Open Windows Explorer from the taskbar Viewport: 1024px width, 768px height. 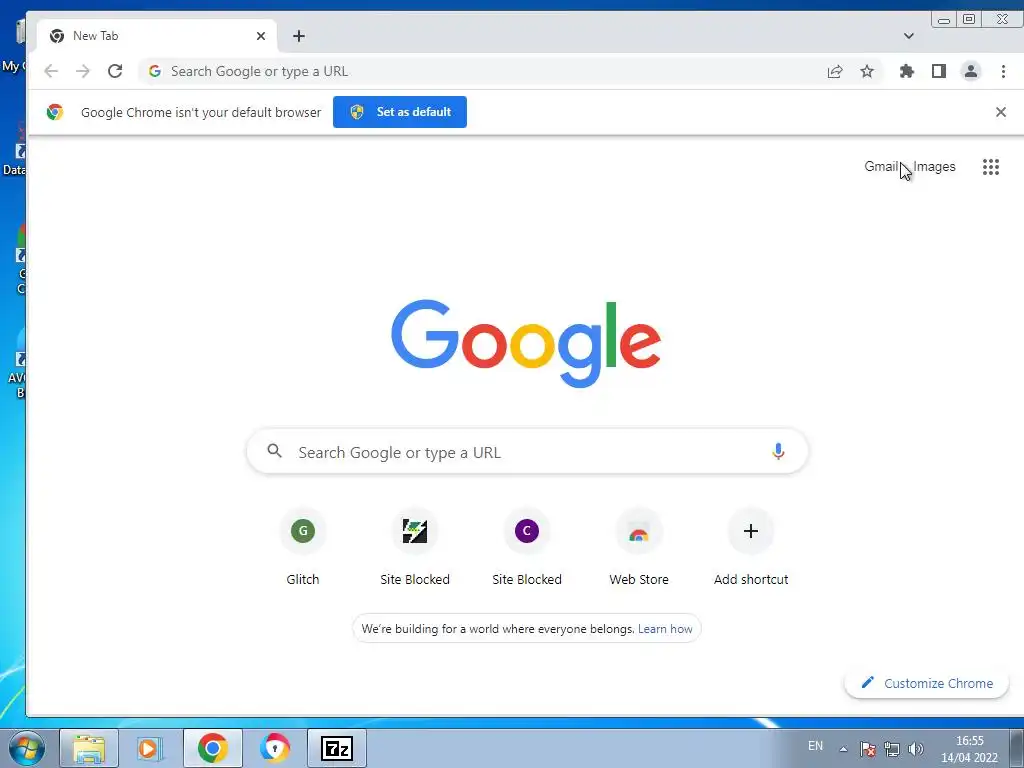click(x=89, y=748)
